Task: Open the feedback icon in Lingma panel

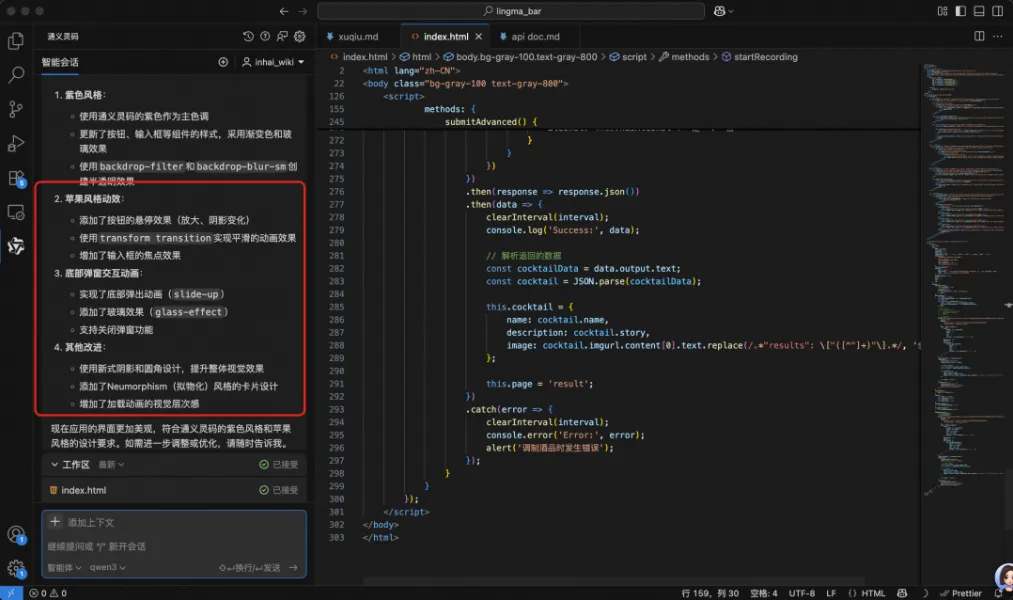Action: pos(282,37)
